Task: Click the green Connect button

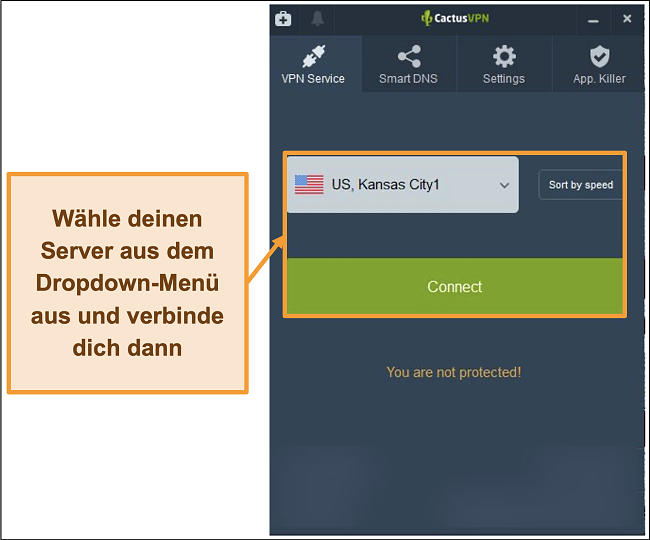Action: tap(455, 286)
